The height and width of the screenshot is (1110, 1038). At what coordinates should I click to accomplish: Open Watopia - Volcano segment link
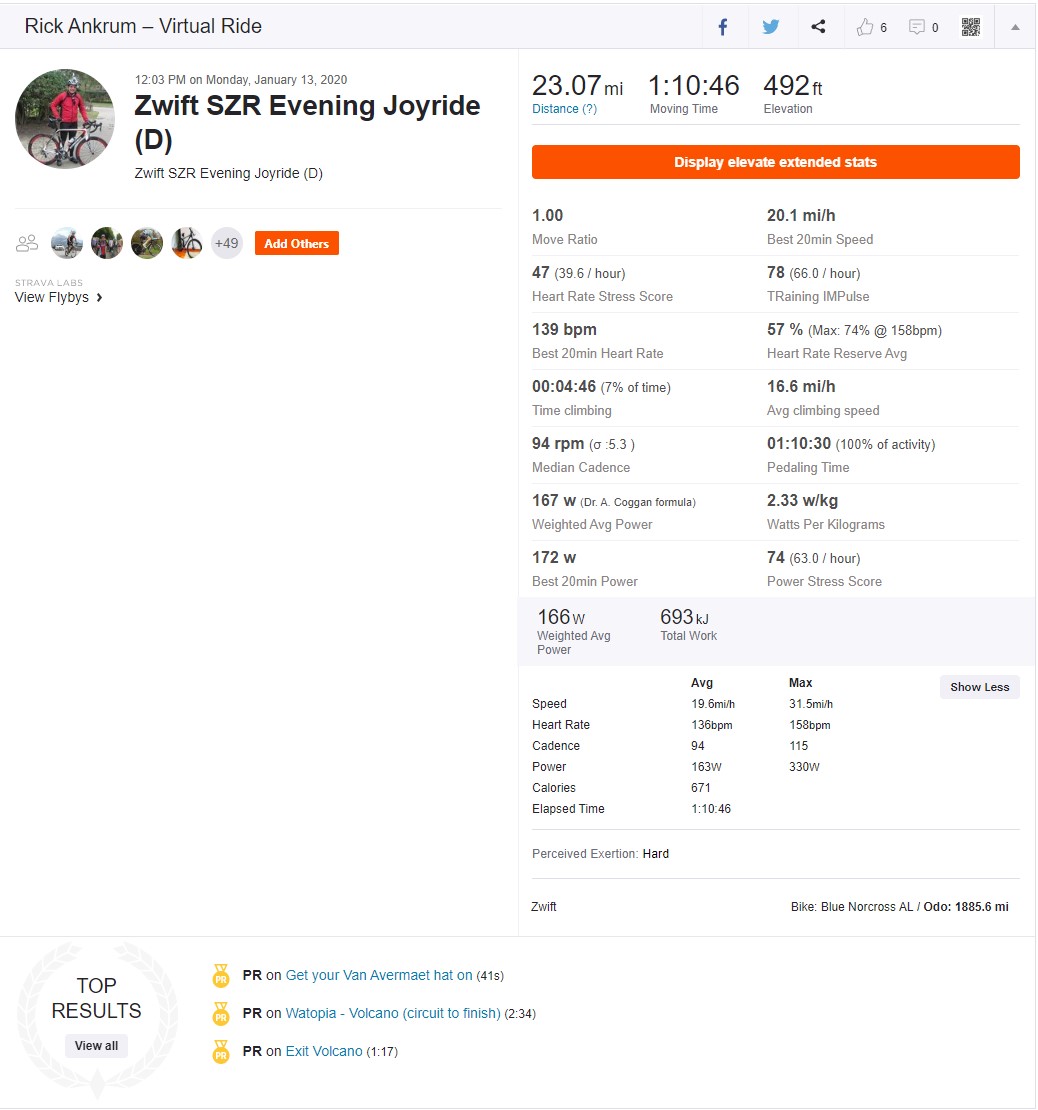[393, 1013]
